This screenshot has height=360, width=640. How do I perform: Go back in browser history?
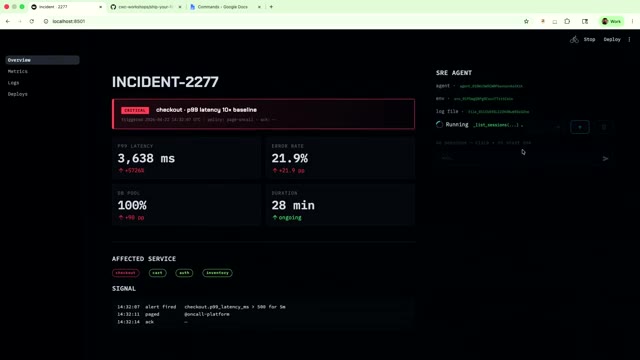8,21
